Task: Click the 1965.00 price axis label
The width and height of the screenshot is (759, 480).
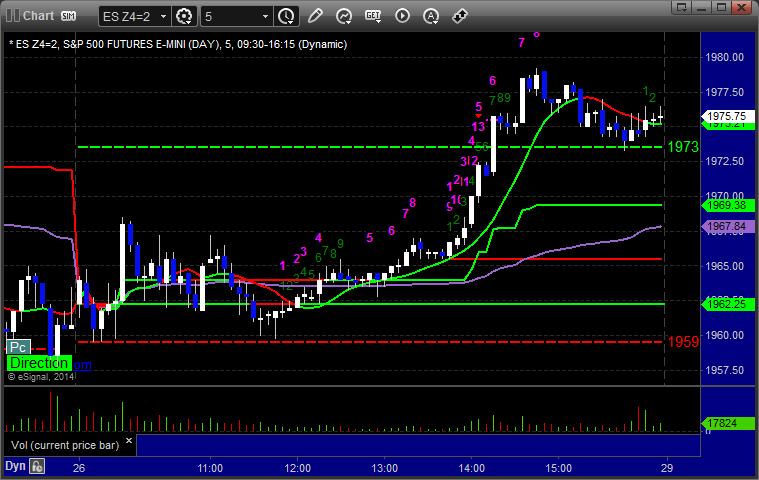Action: tap(725, 266)
